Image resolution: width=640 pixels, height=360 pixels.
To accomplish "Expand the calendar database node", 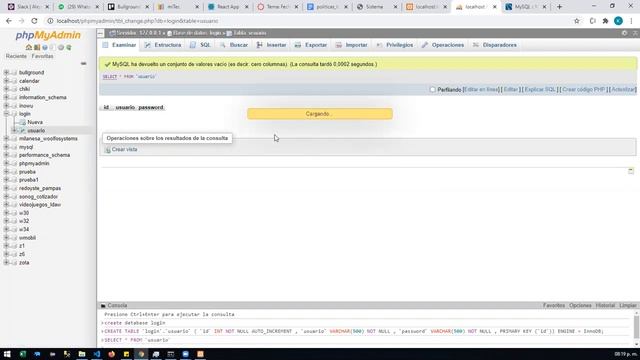I will click(6, 81).
